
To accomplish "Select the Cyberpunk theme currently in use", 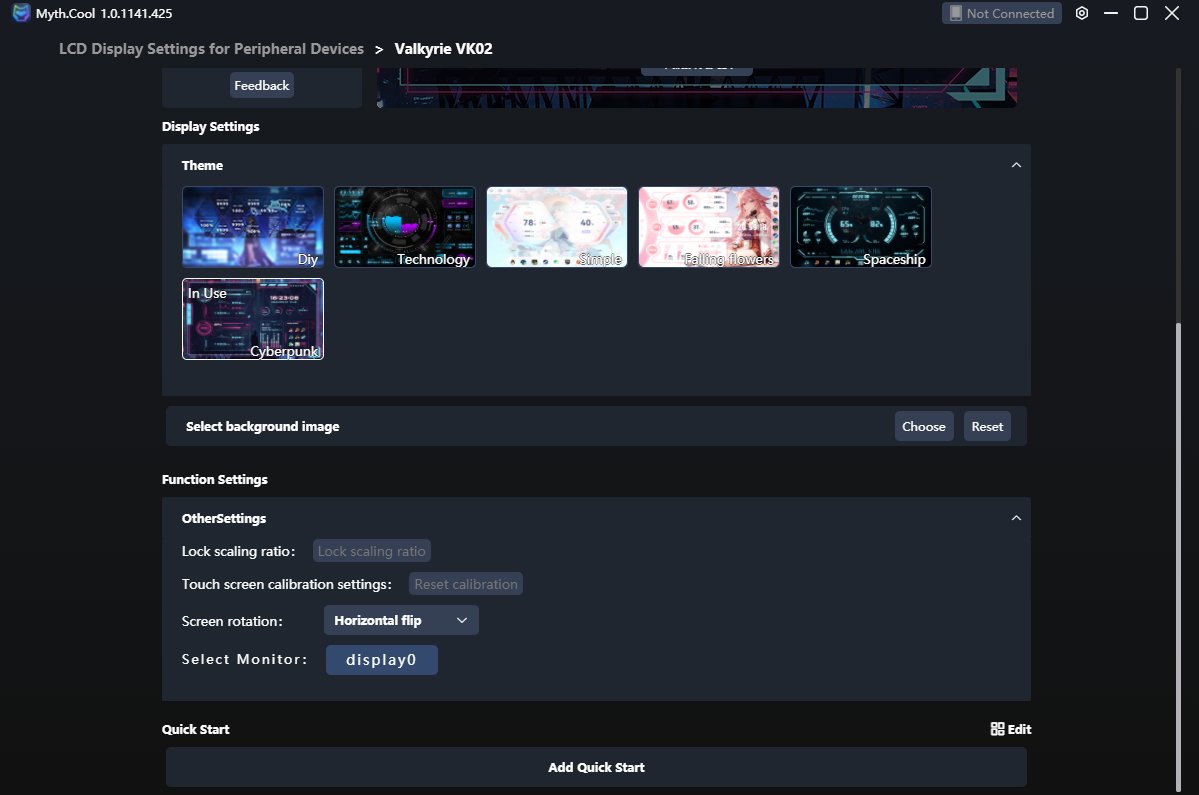I will pos(253,319).
